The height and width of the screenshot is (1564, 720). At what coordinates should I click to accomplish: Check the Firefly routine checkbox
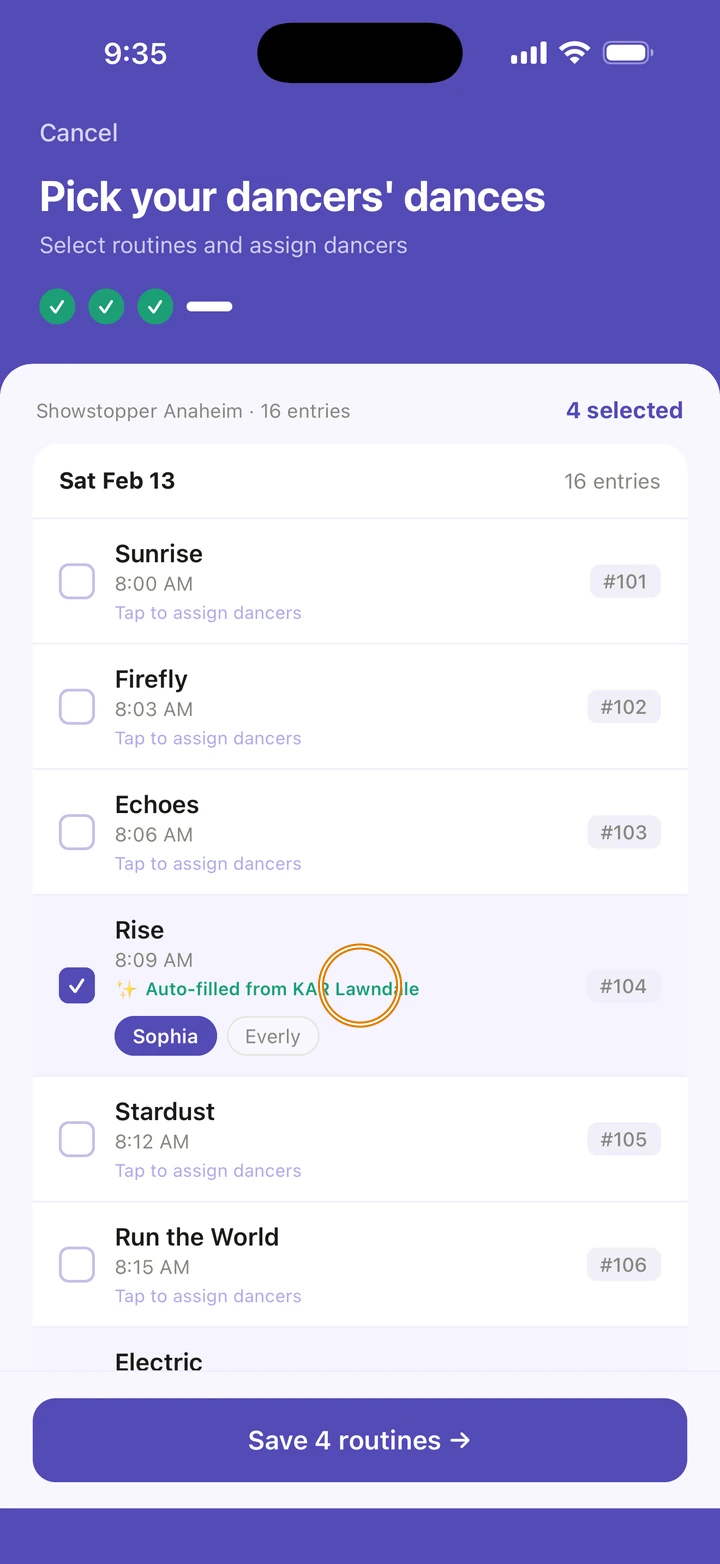pyautogui.click(x=77, y=707)
